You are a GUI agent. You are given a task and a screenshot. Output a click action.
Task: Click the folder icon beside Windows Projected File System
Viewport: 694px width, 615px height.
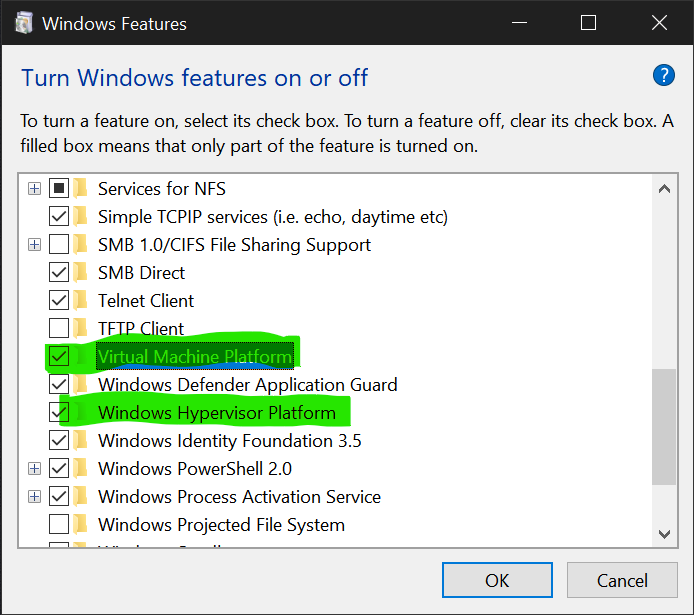coord(80,524)
